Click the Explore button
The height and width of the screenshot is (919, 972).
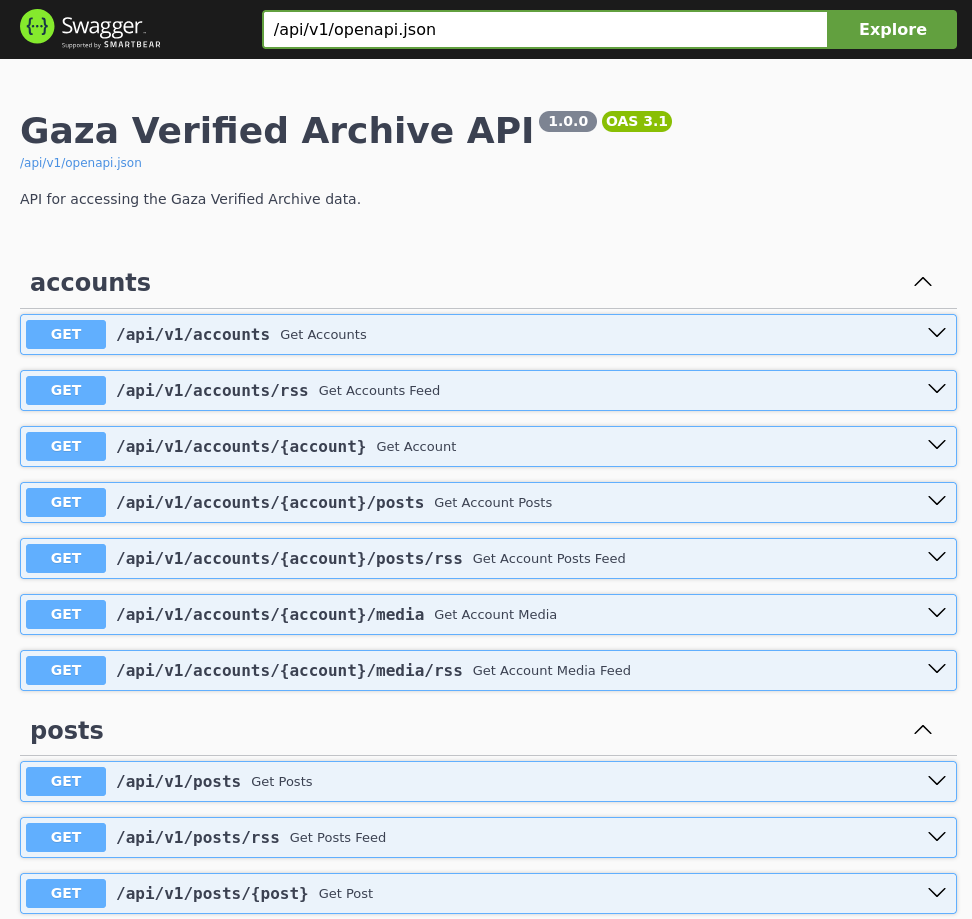pos(892,29)
